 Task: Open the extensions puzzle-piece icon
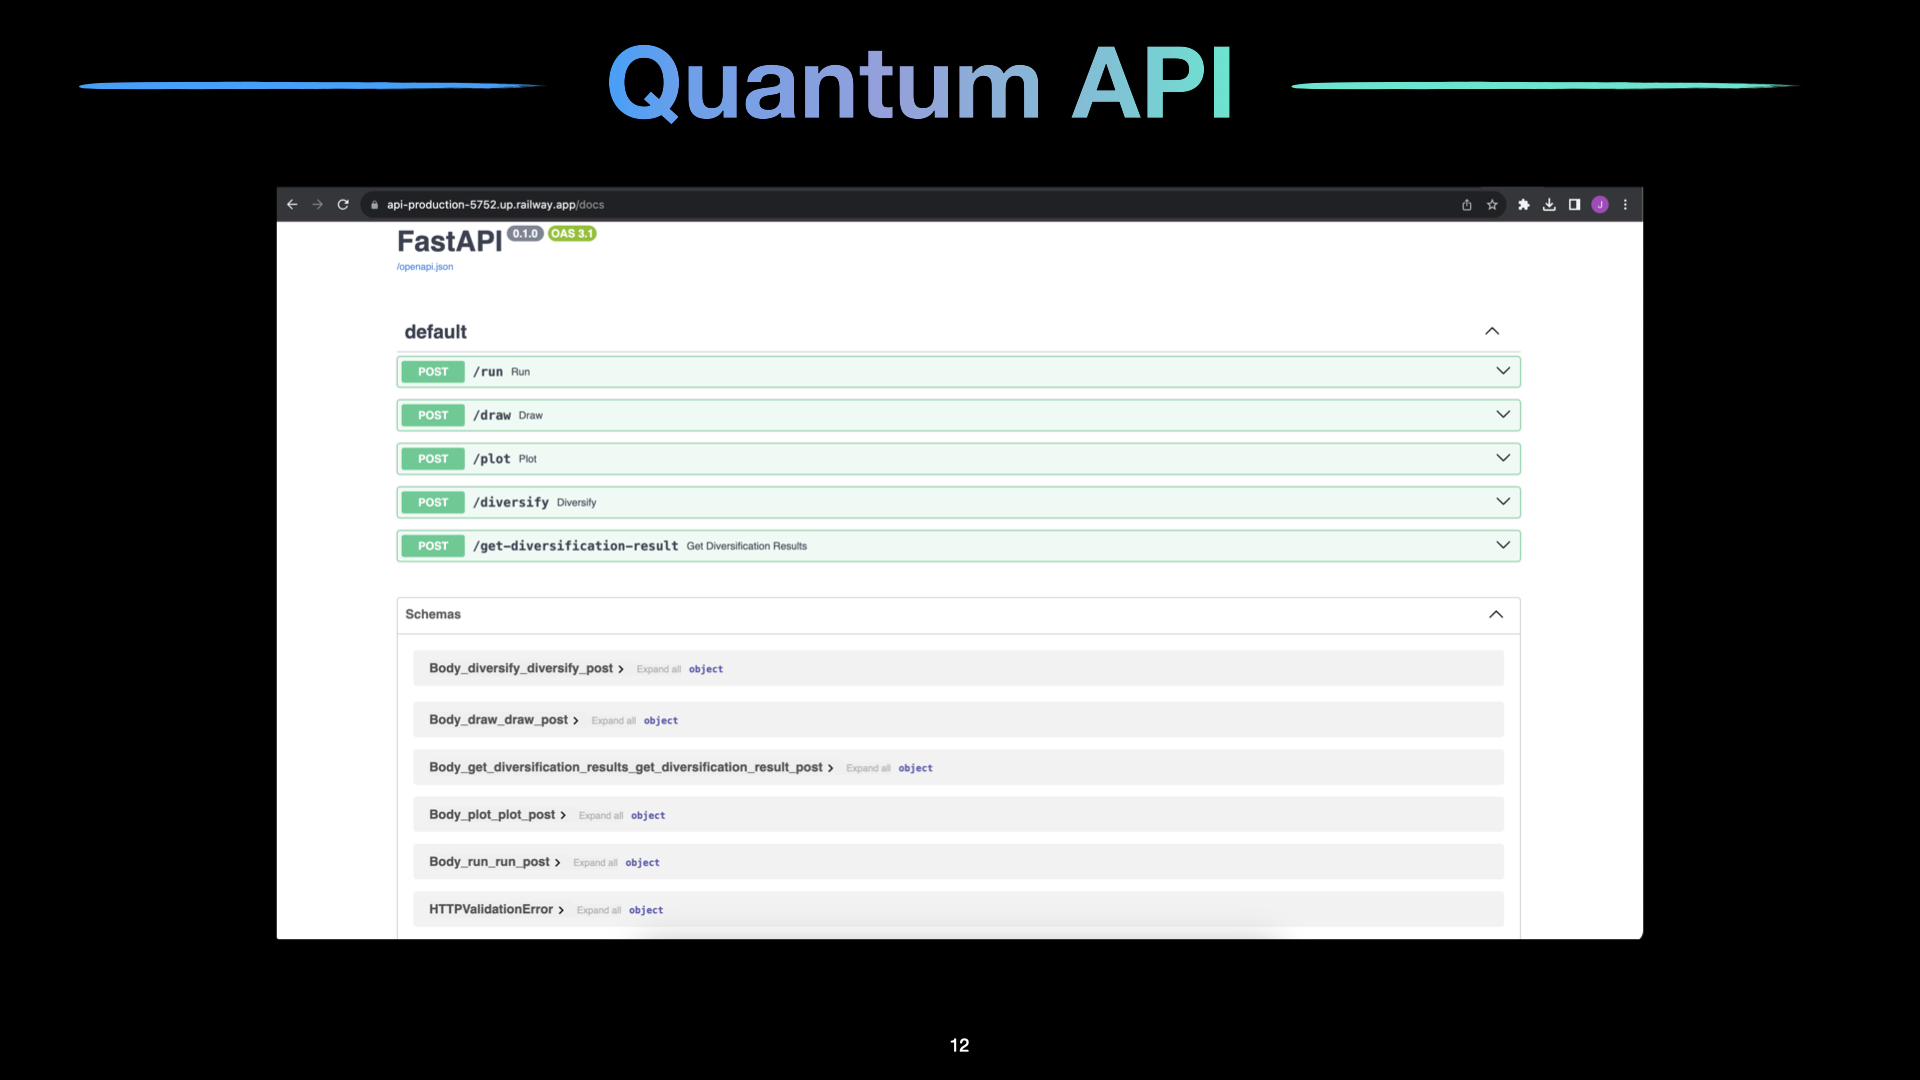(x=1524, y=204)
